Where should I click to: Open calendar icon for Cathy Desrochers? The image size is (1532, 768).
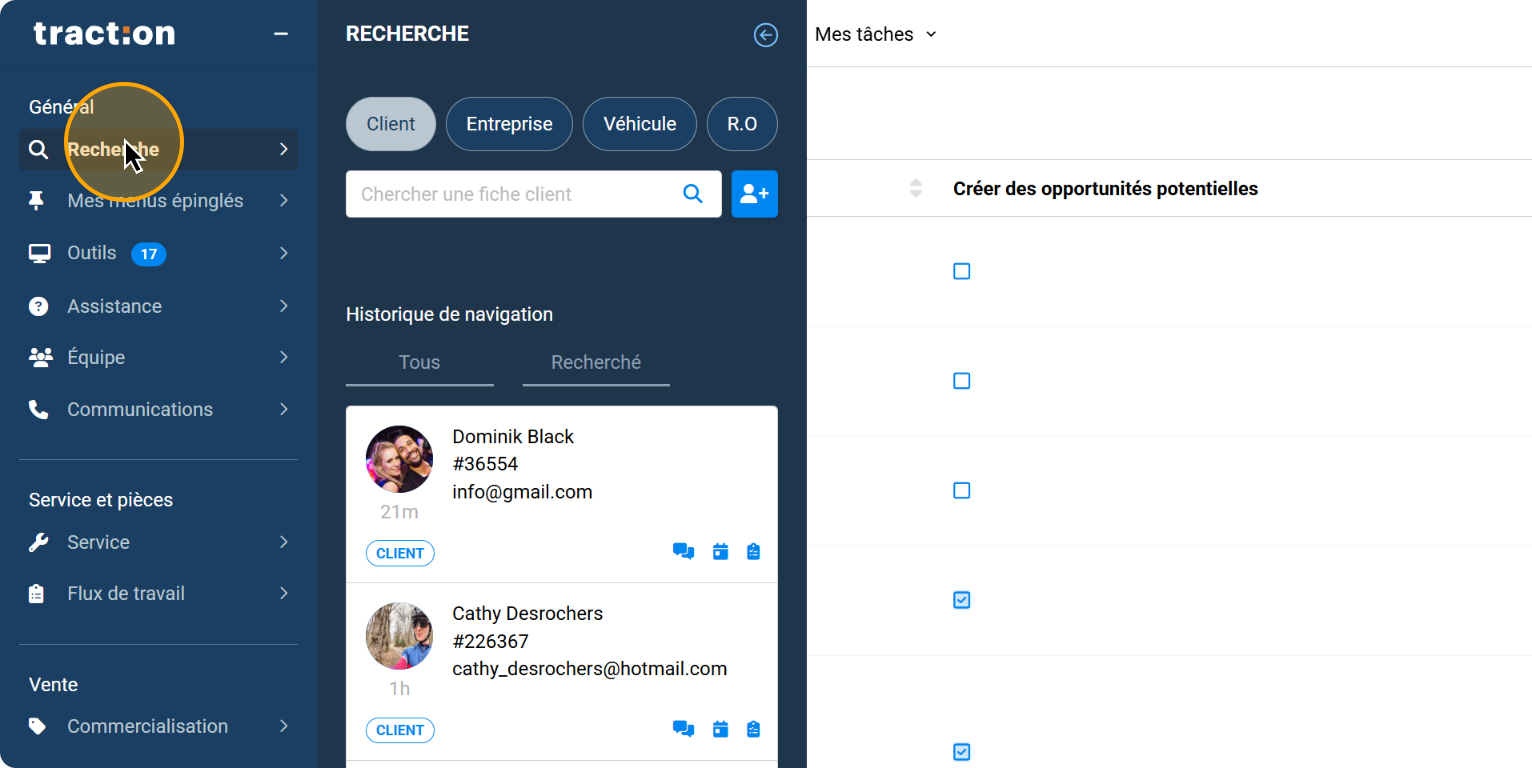(x=720, y=729)
